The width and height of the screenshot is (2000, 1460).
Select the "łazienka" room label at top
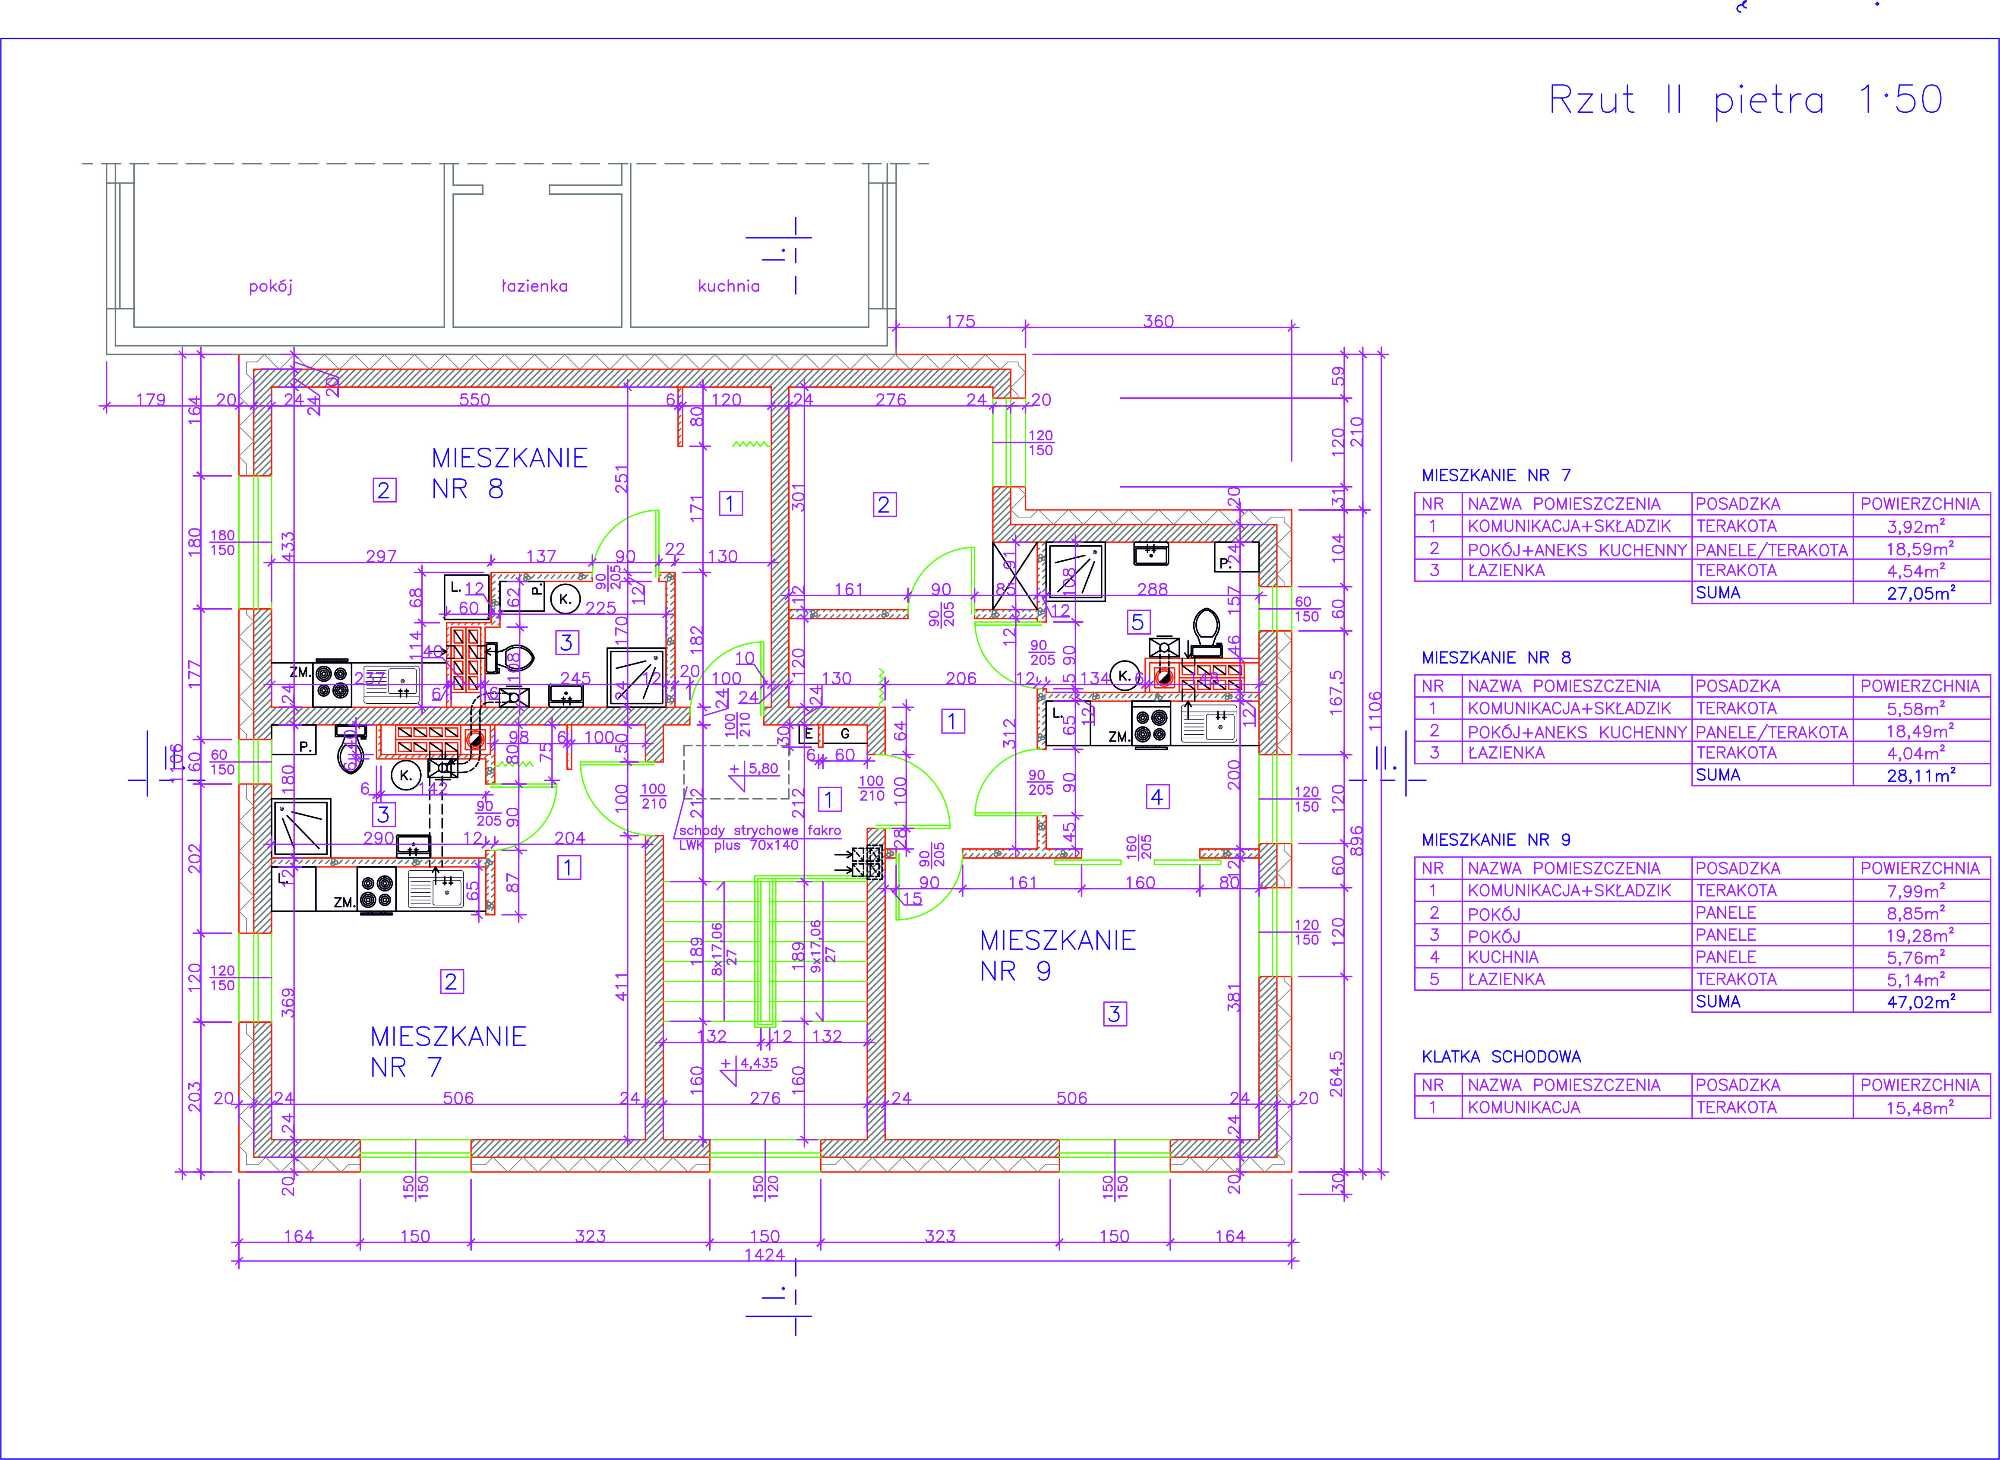(x=534, y=286)
